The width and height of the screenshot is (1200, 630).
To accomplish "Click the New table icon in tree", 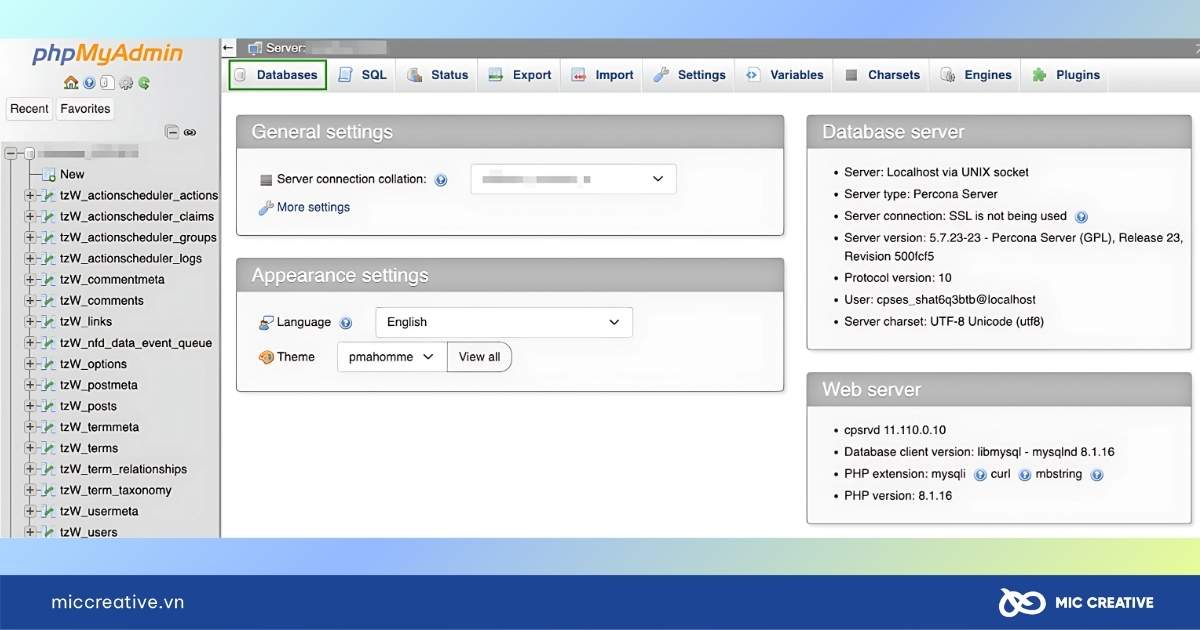I will tap(48, 174).
